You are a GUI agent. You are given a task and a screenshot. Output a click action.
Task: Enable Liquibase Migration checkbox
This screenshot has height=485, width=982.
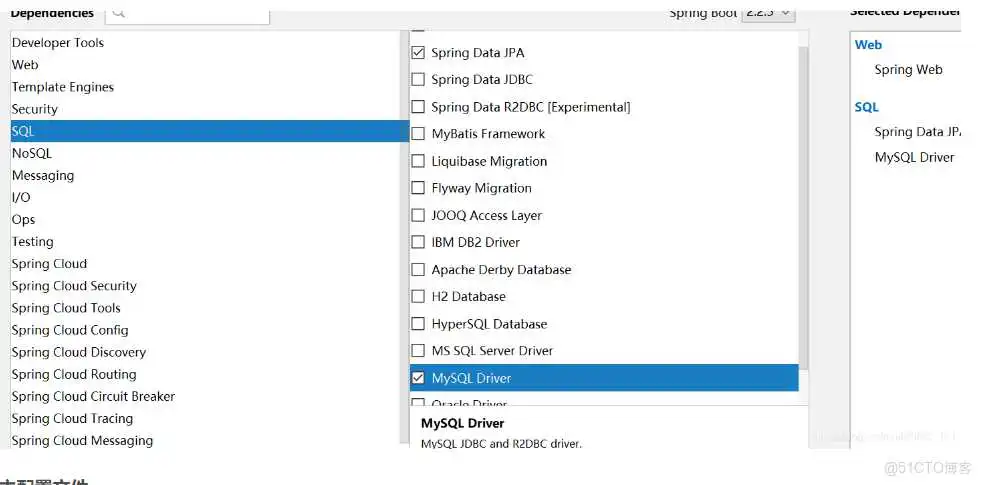click(418, 161)
